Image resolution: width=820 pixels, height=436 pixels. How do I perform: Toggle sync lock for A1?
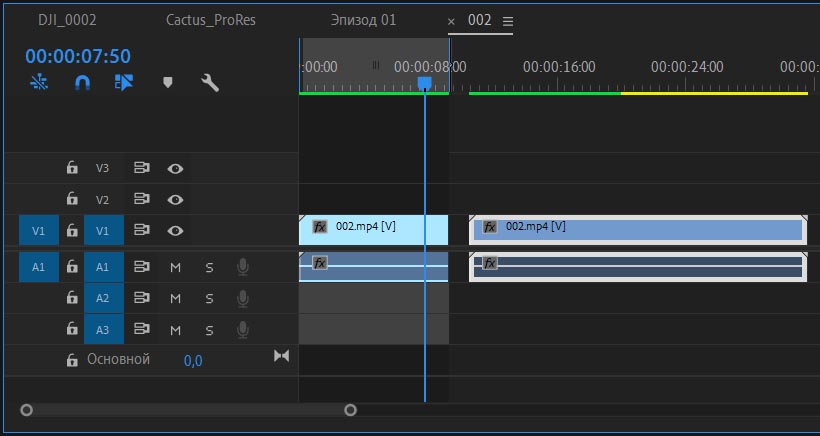141,267
